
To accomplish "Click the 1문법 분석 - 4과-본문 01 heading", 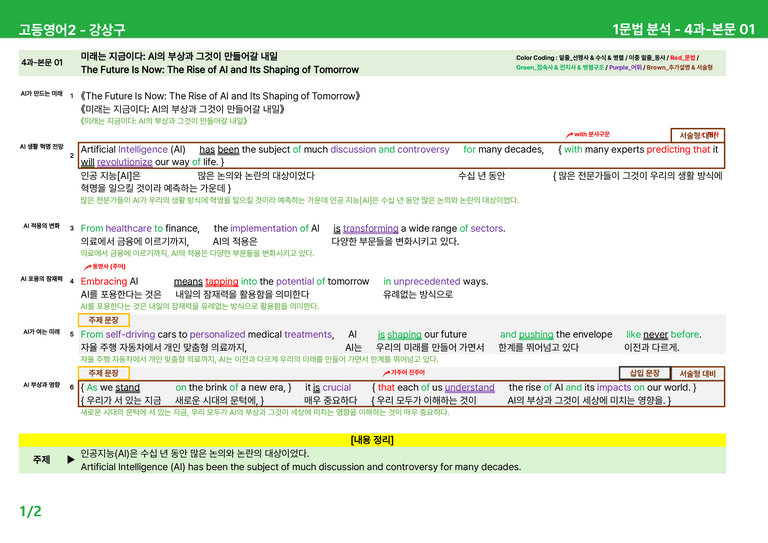I will [684, 29].
